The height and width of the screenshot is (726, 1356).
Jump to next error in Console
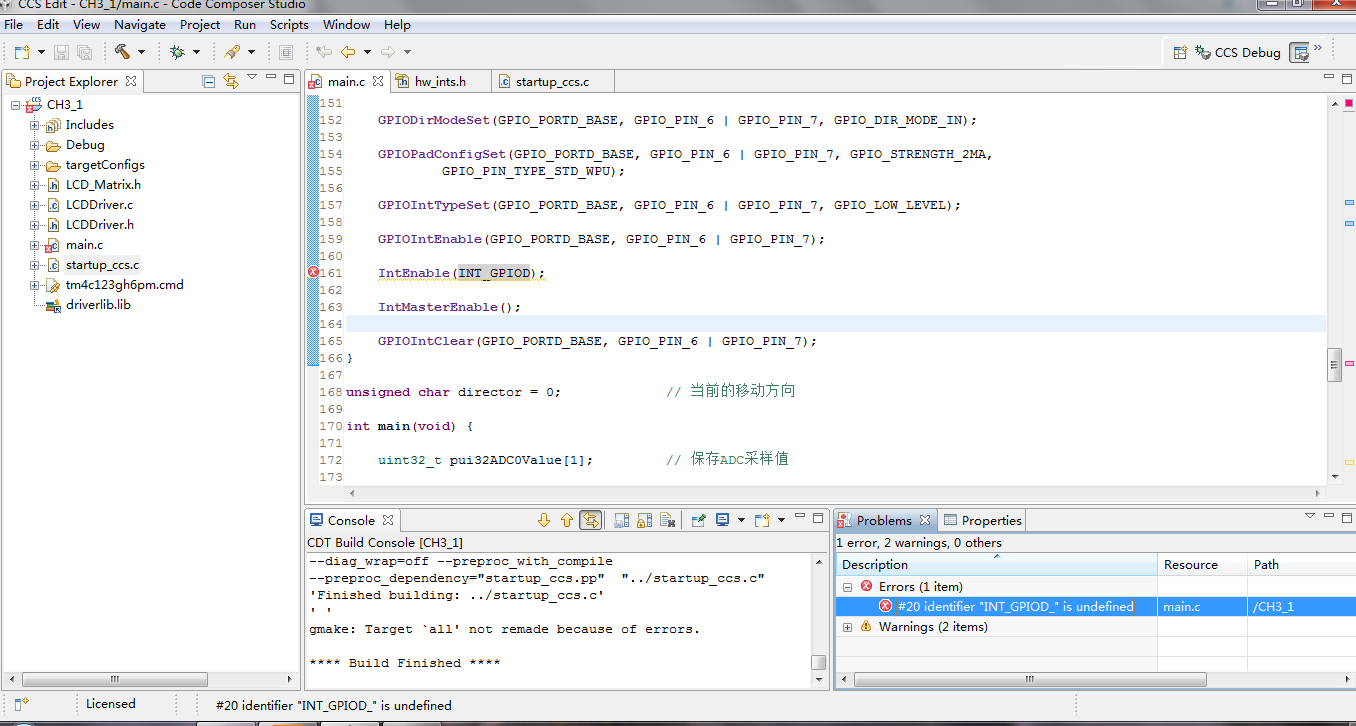544,520
